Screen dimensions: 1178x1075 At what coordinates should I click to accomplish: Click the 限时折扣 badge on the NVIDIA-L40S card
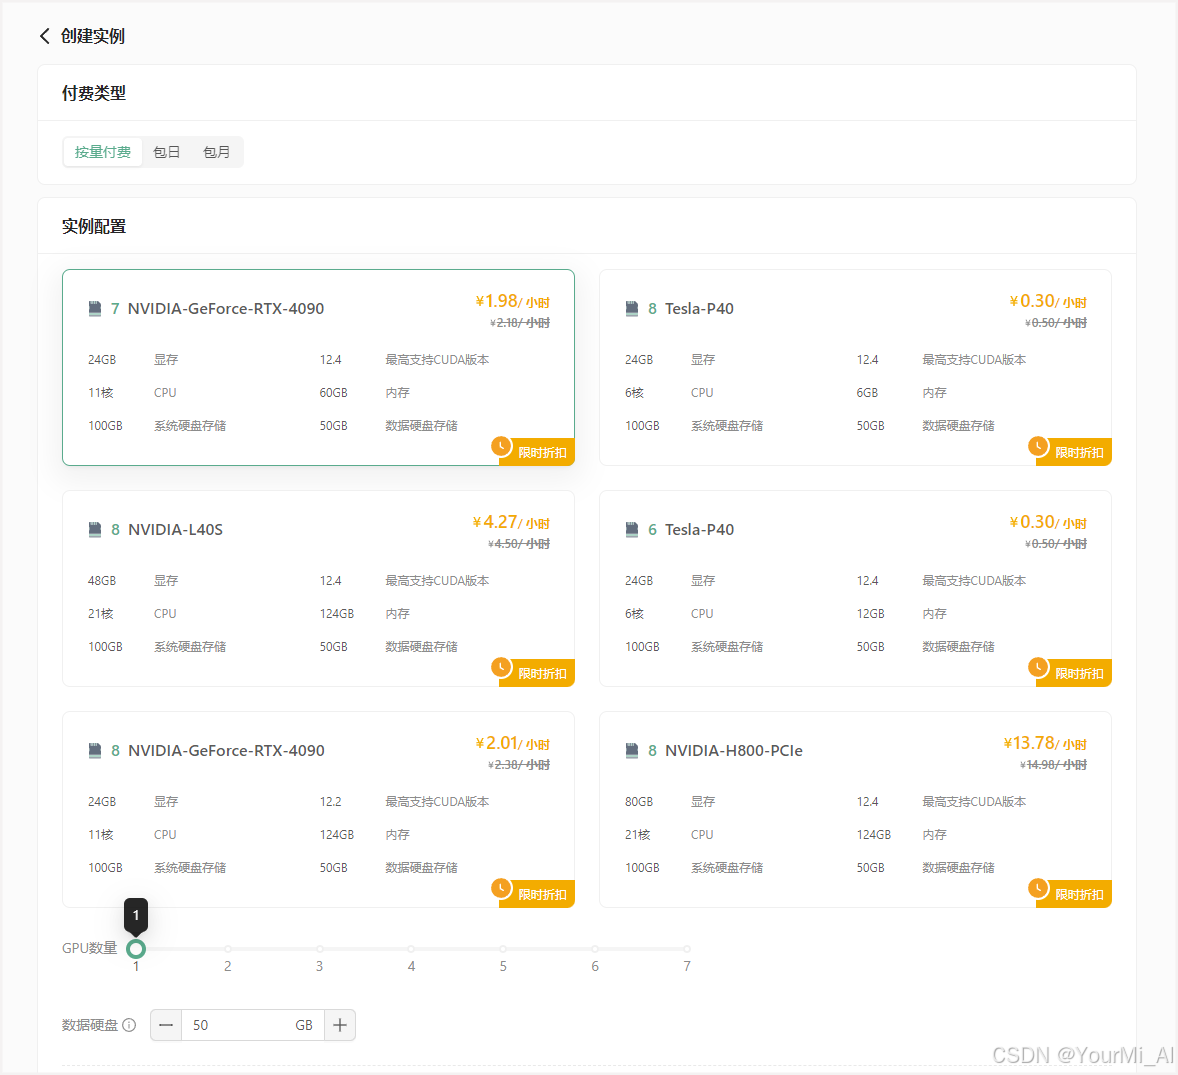(541, 674)
